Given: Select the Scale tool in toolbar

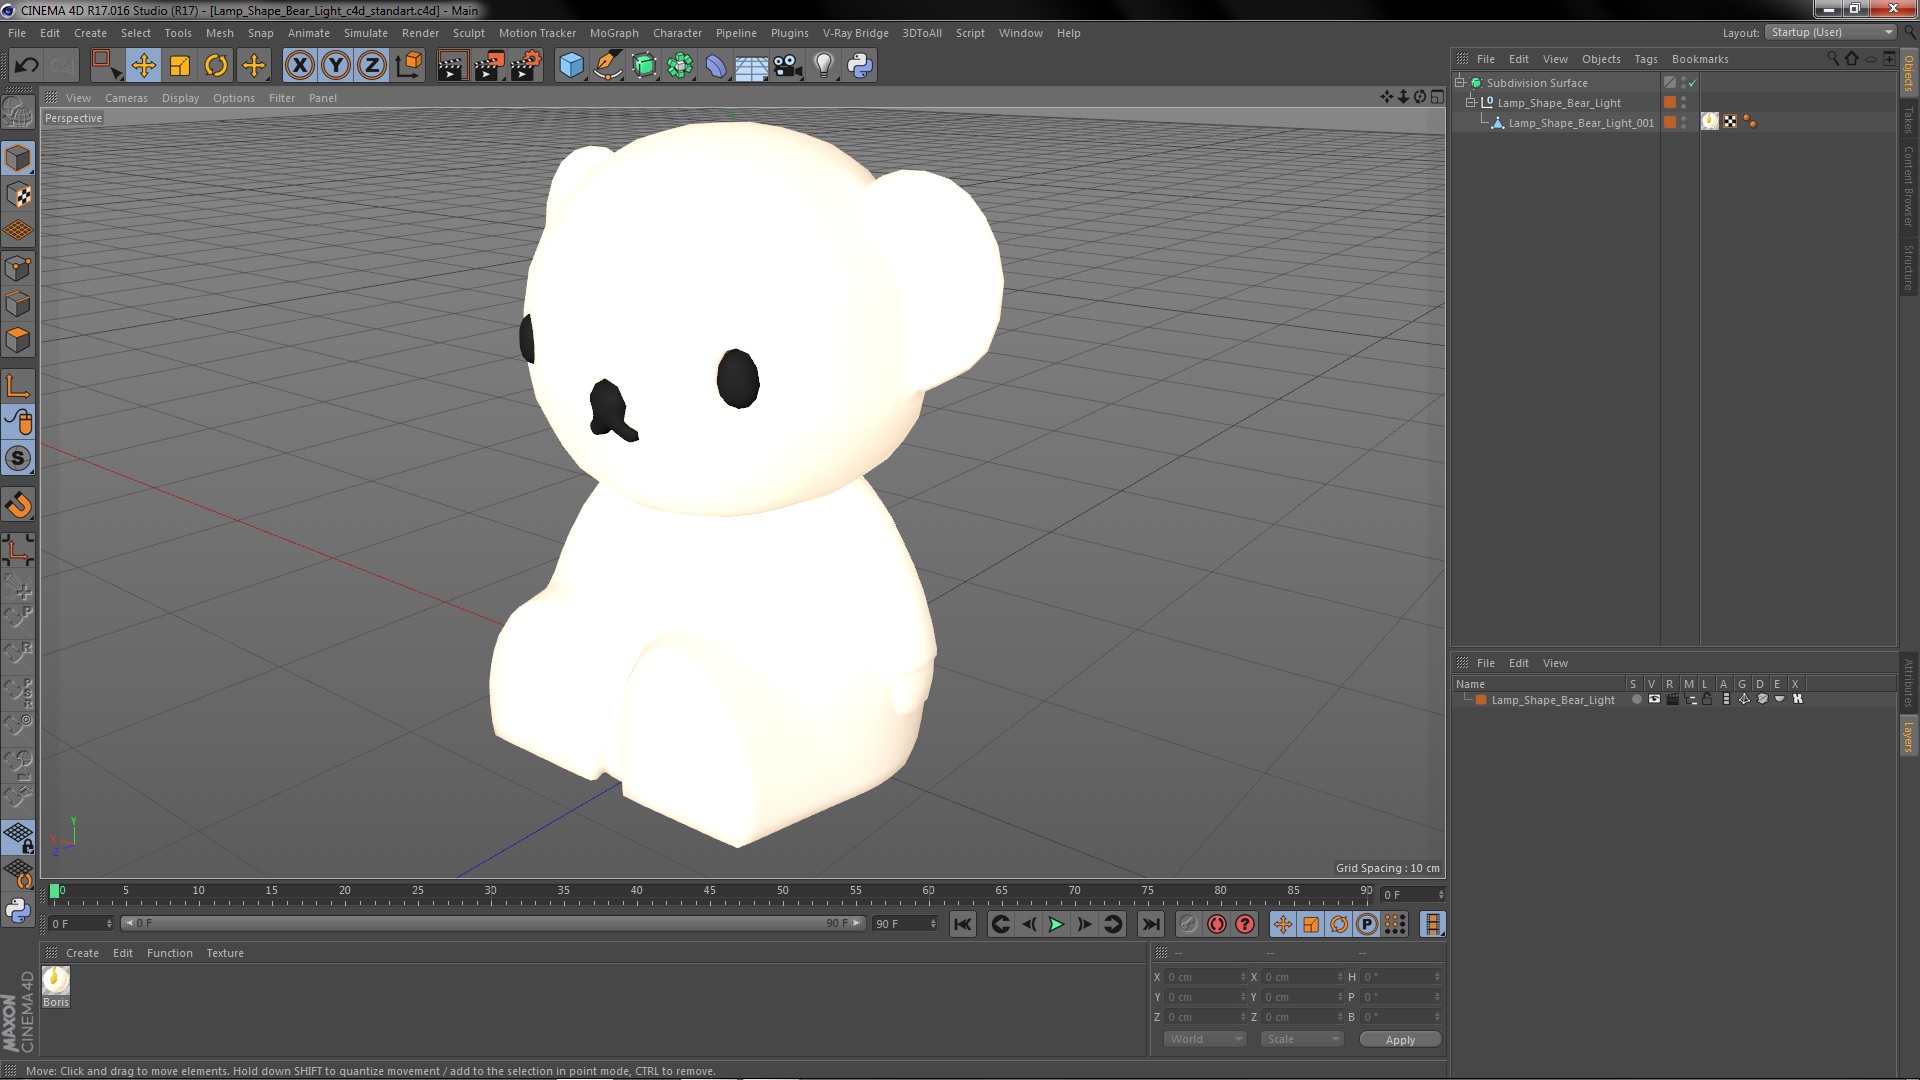Looking at the screenshot, I should (x=180, y=66).
